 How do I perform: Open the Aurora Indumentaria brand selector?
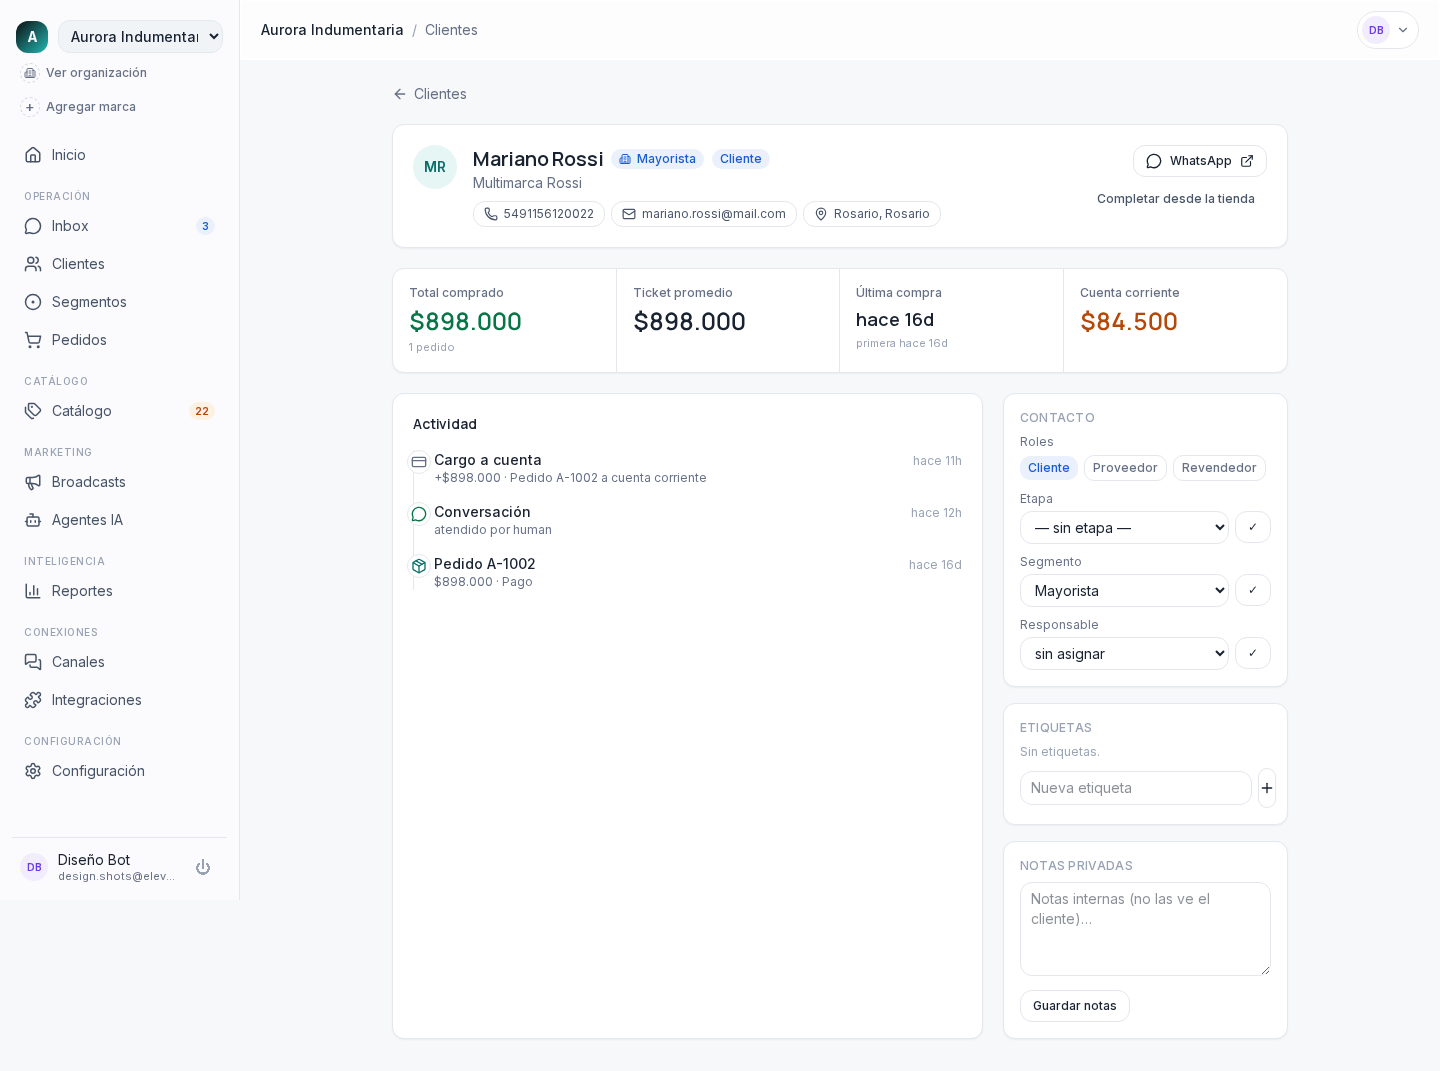tap(140, 37)
